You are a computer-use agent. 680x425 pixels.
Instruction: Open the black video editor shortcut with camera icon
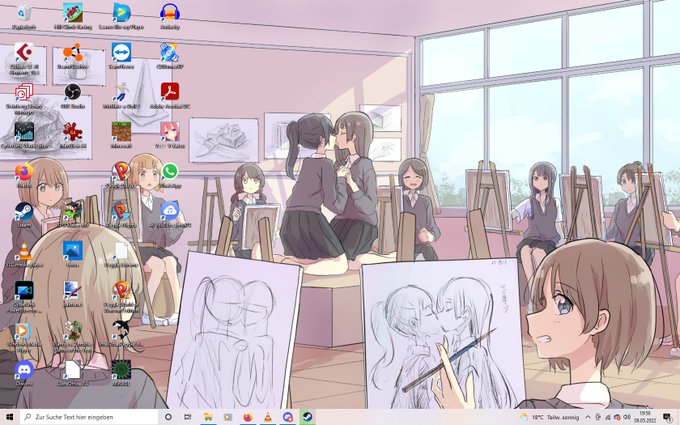[x=24, y=297]
